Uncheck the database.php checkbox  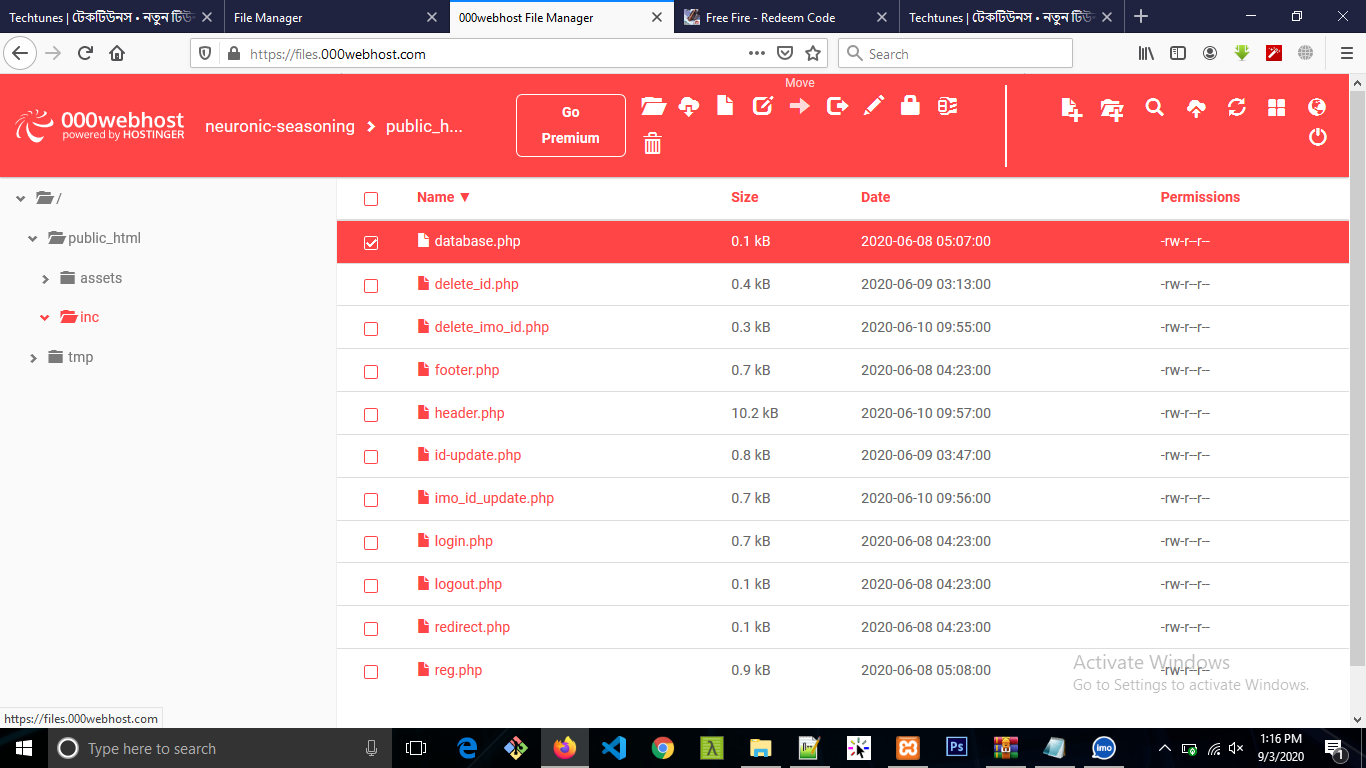point(371,243)
